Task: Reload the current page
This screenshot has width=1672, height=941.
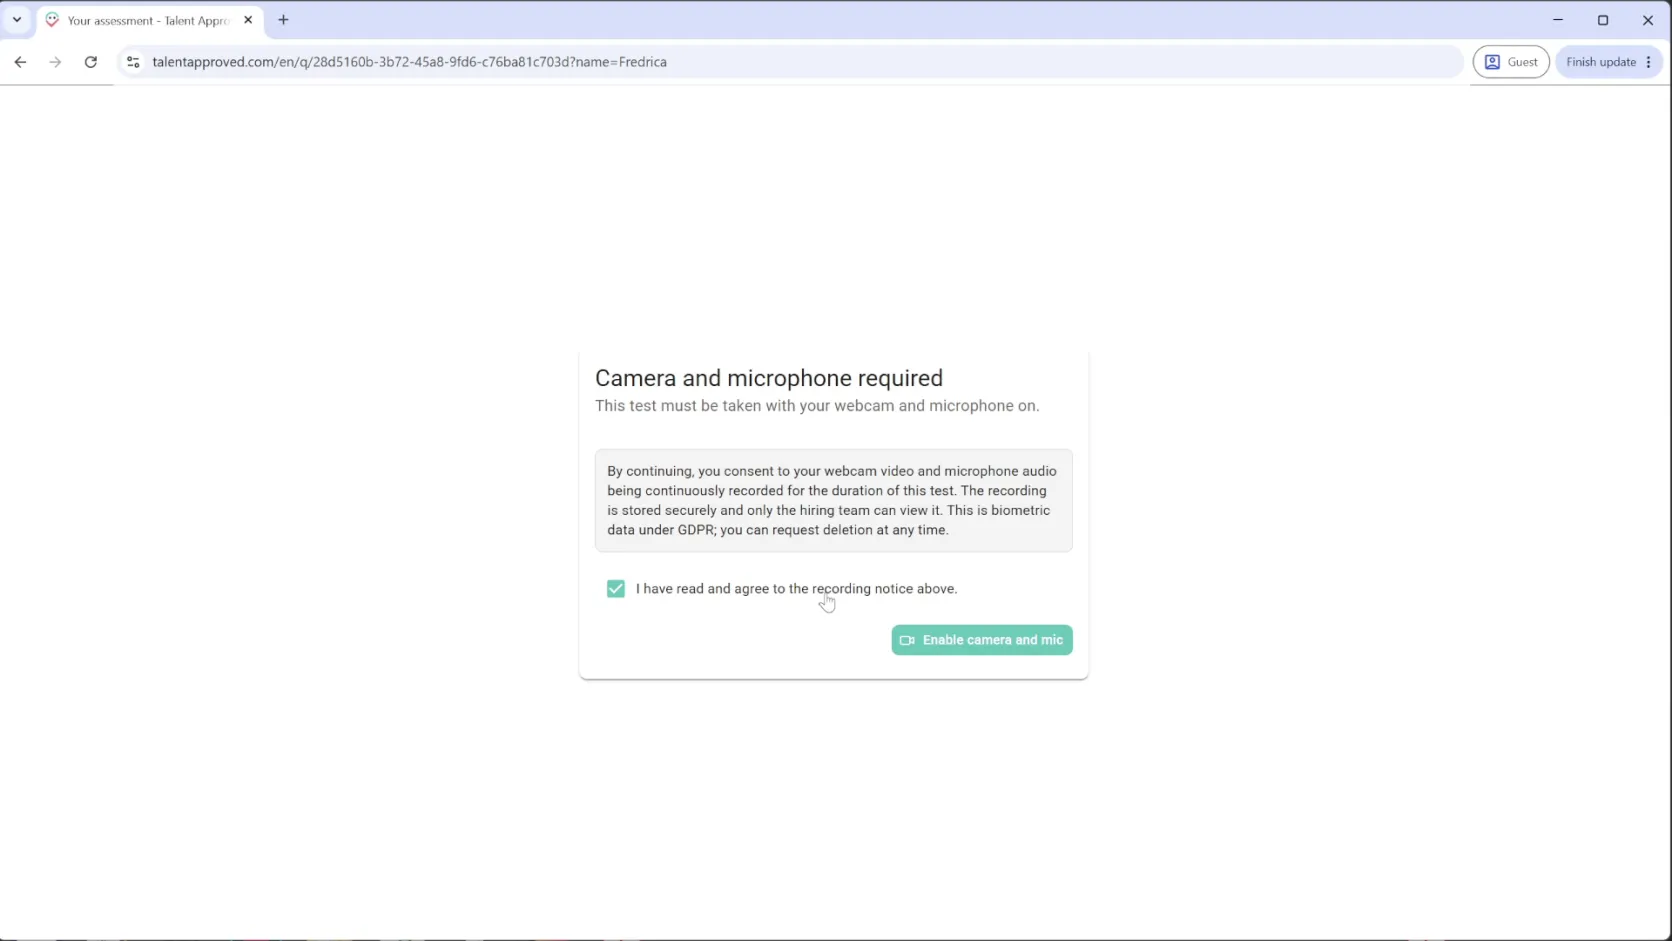Action: pos(91,62)
